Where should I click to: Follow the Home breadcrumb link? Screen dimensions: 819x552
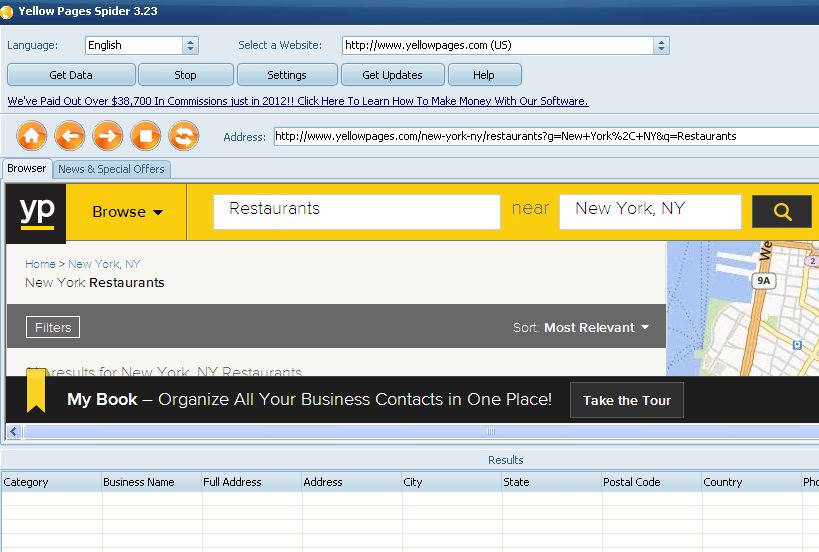pos(40,264)
